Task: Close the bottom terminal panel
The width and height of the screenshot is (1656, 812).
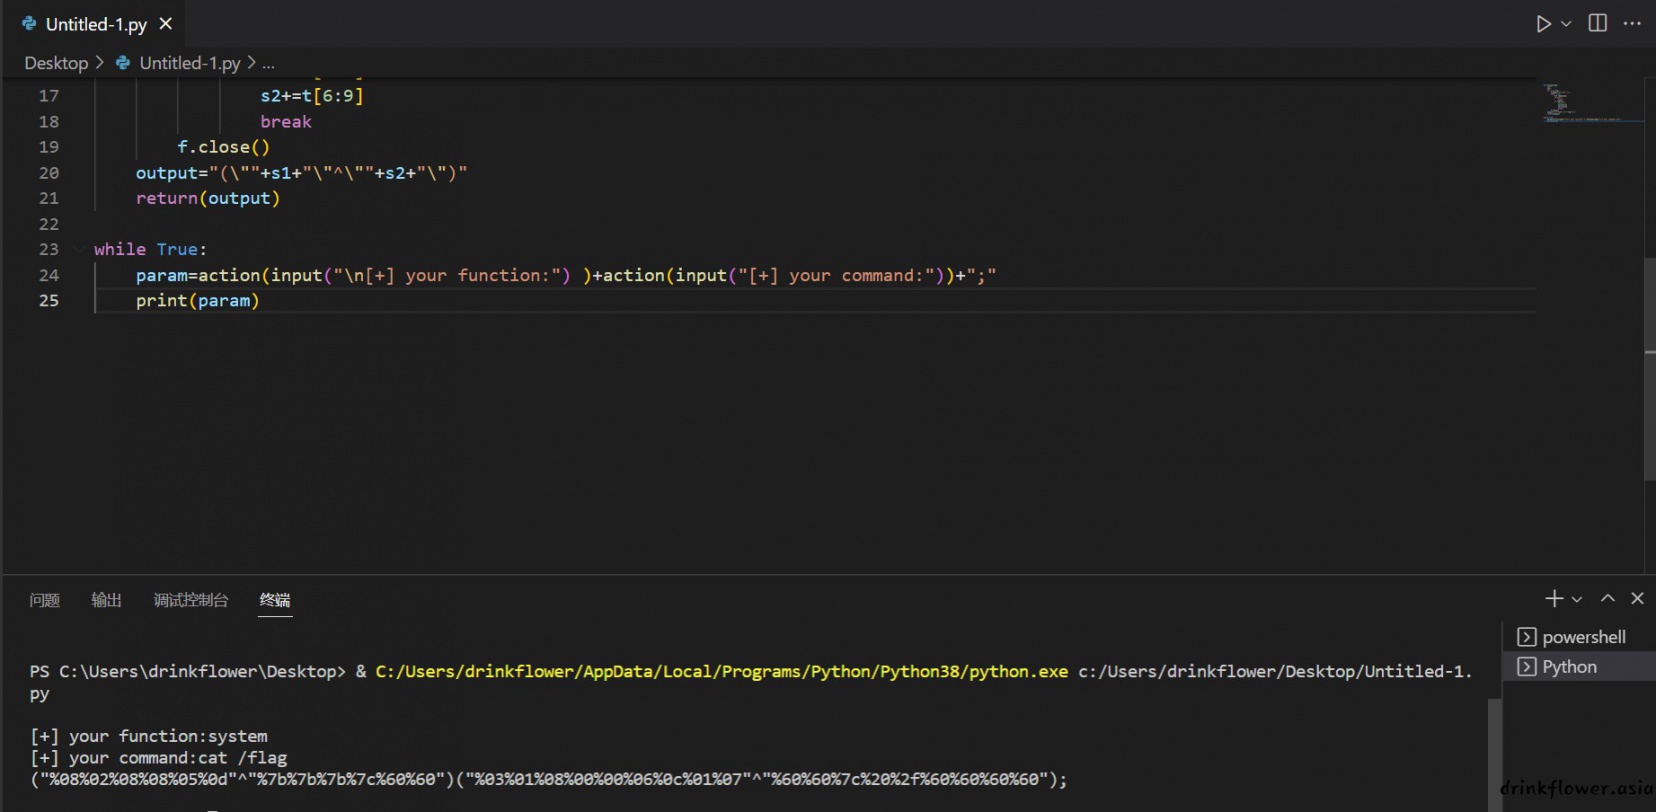Action: point(1637,599)
